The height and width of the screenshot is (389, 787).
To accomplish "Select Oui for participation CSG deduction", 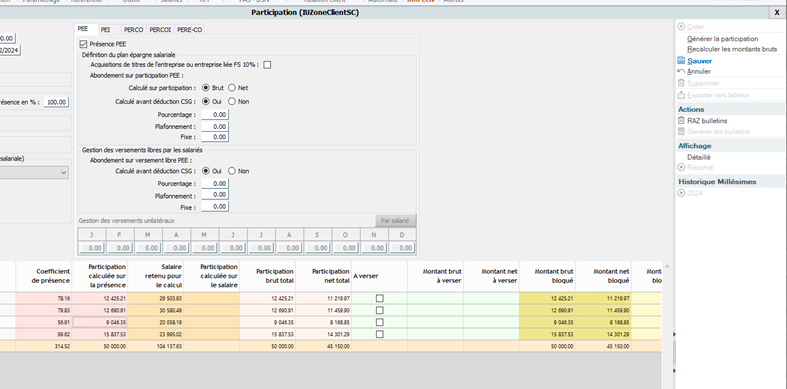I will coord(206,101).
